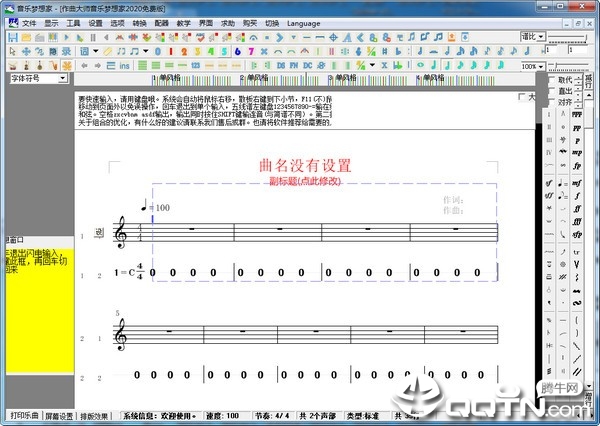The height and width of the screenshot is (426, 600).
Task: Insert numbered note 0 (blue)
Action: pos(158,51)
